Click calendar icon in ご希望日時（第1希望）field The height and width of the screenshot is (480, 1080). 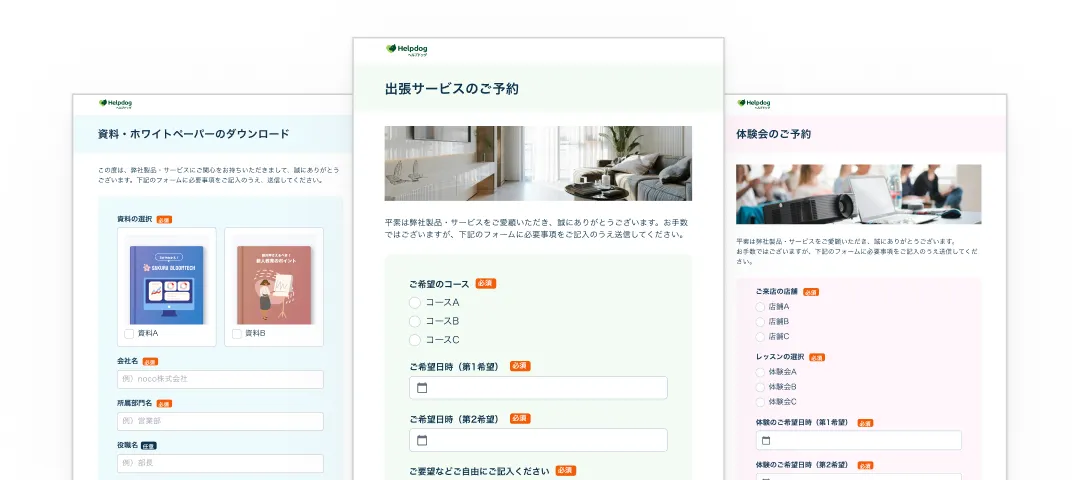click(x=422, y=388)
